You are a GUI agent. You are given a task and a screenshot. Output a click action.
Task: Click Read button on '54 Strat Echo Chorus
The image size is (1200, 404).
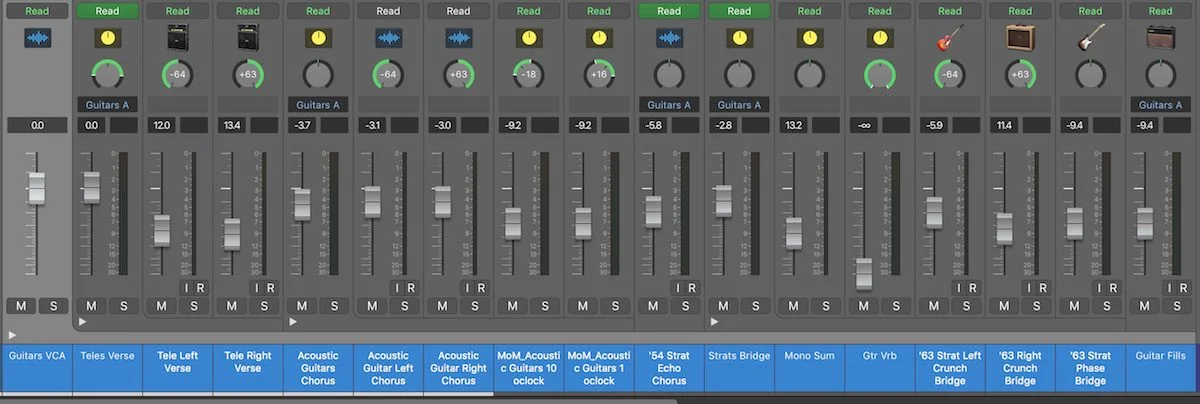(x=669, y=11)
